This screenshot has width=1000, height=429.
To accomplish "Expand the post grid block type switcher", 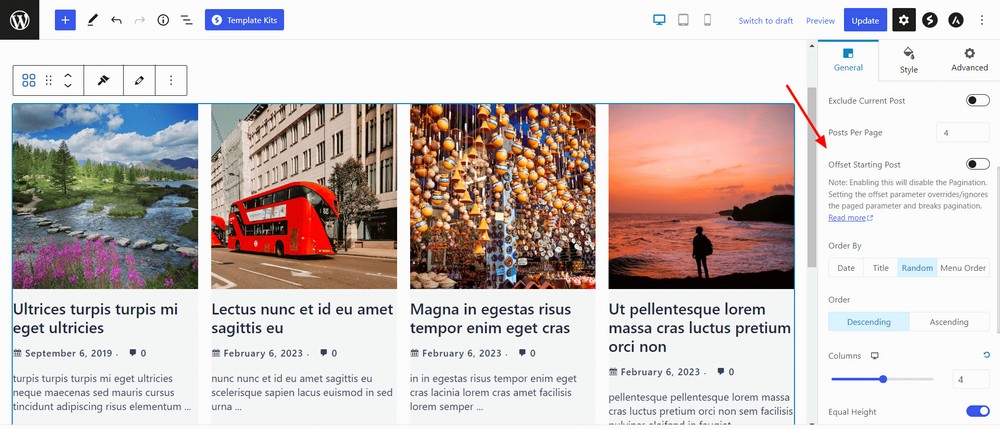I will pyautogui.click(x=29, y=80).
